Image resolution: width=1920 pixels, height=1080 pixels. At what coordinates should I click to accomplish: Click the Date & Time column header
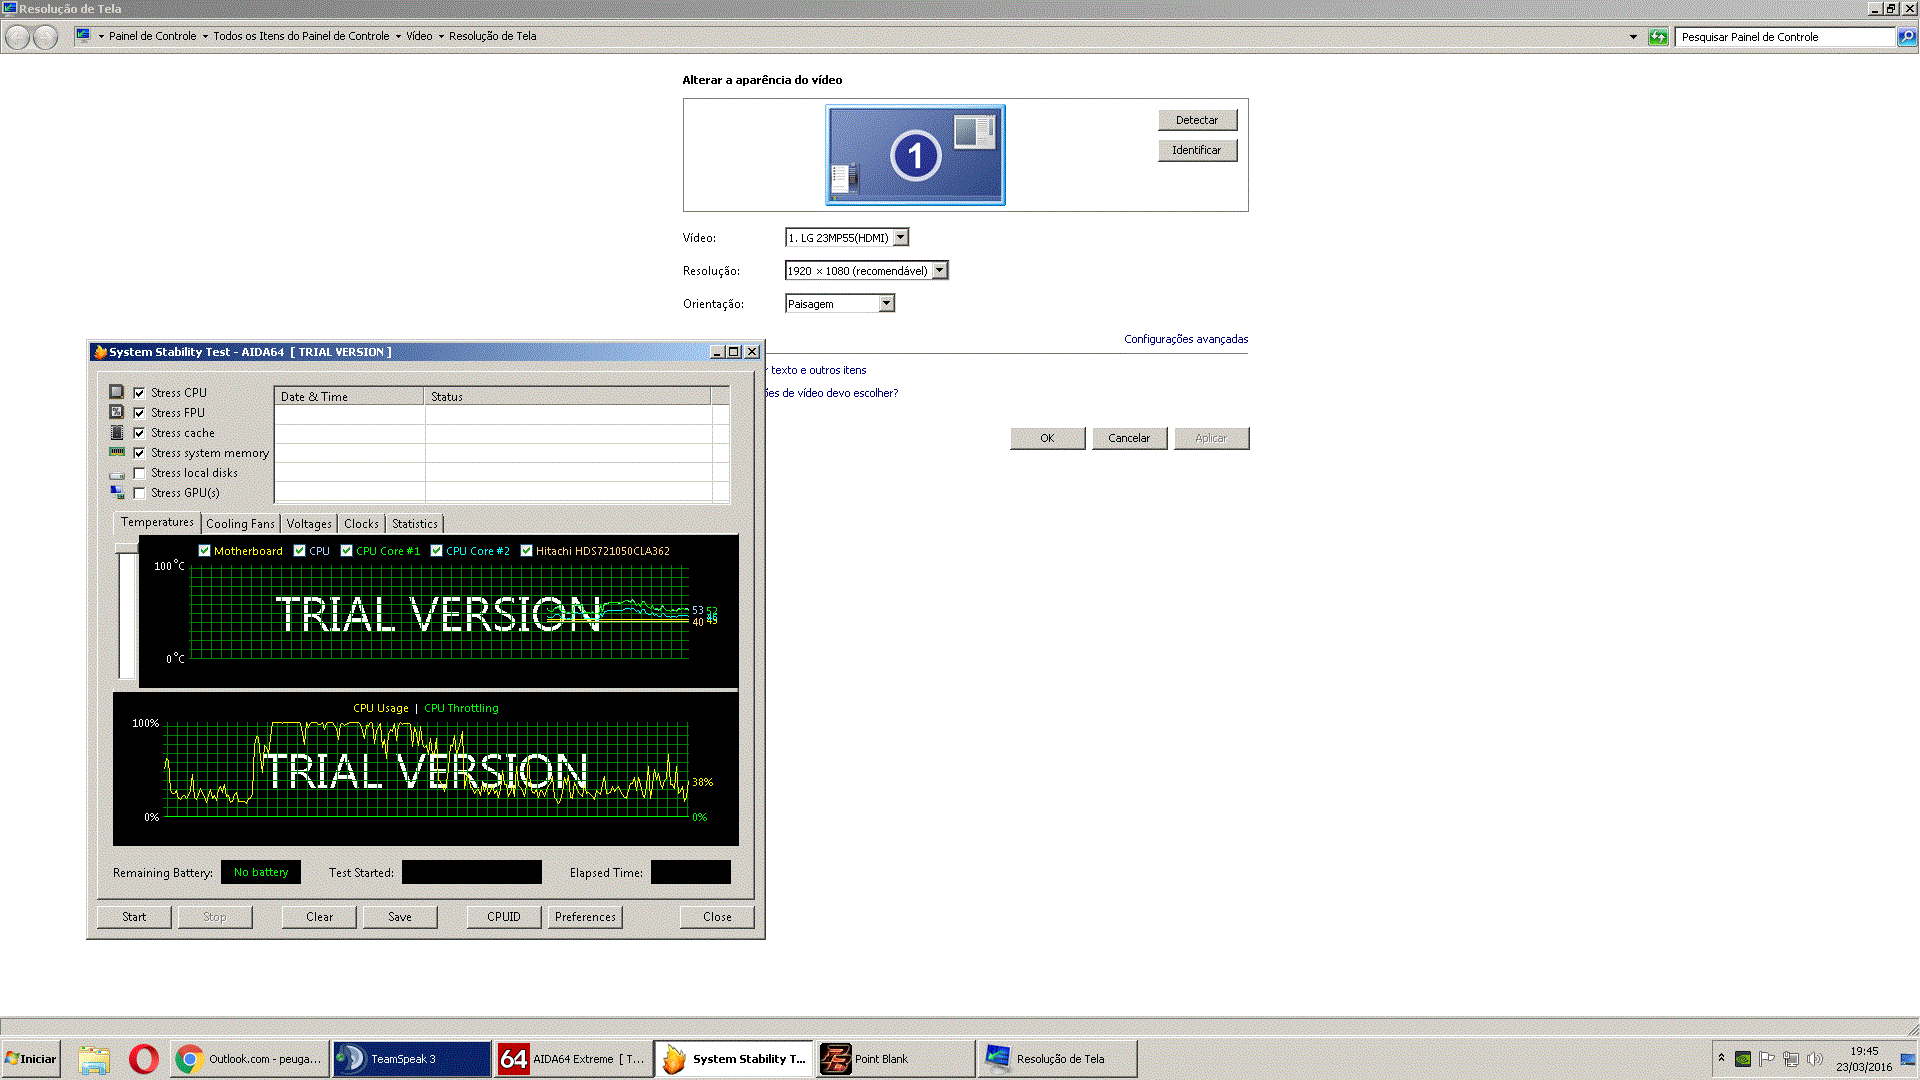pyautogui.click(x=349, y=397)
